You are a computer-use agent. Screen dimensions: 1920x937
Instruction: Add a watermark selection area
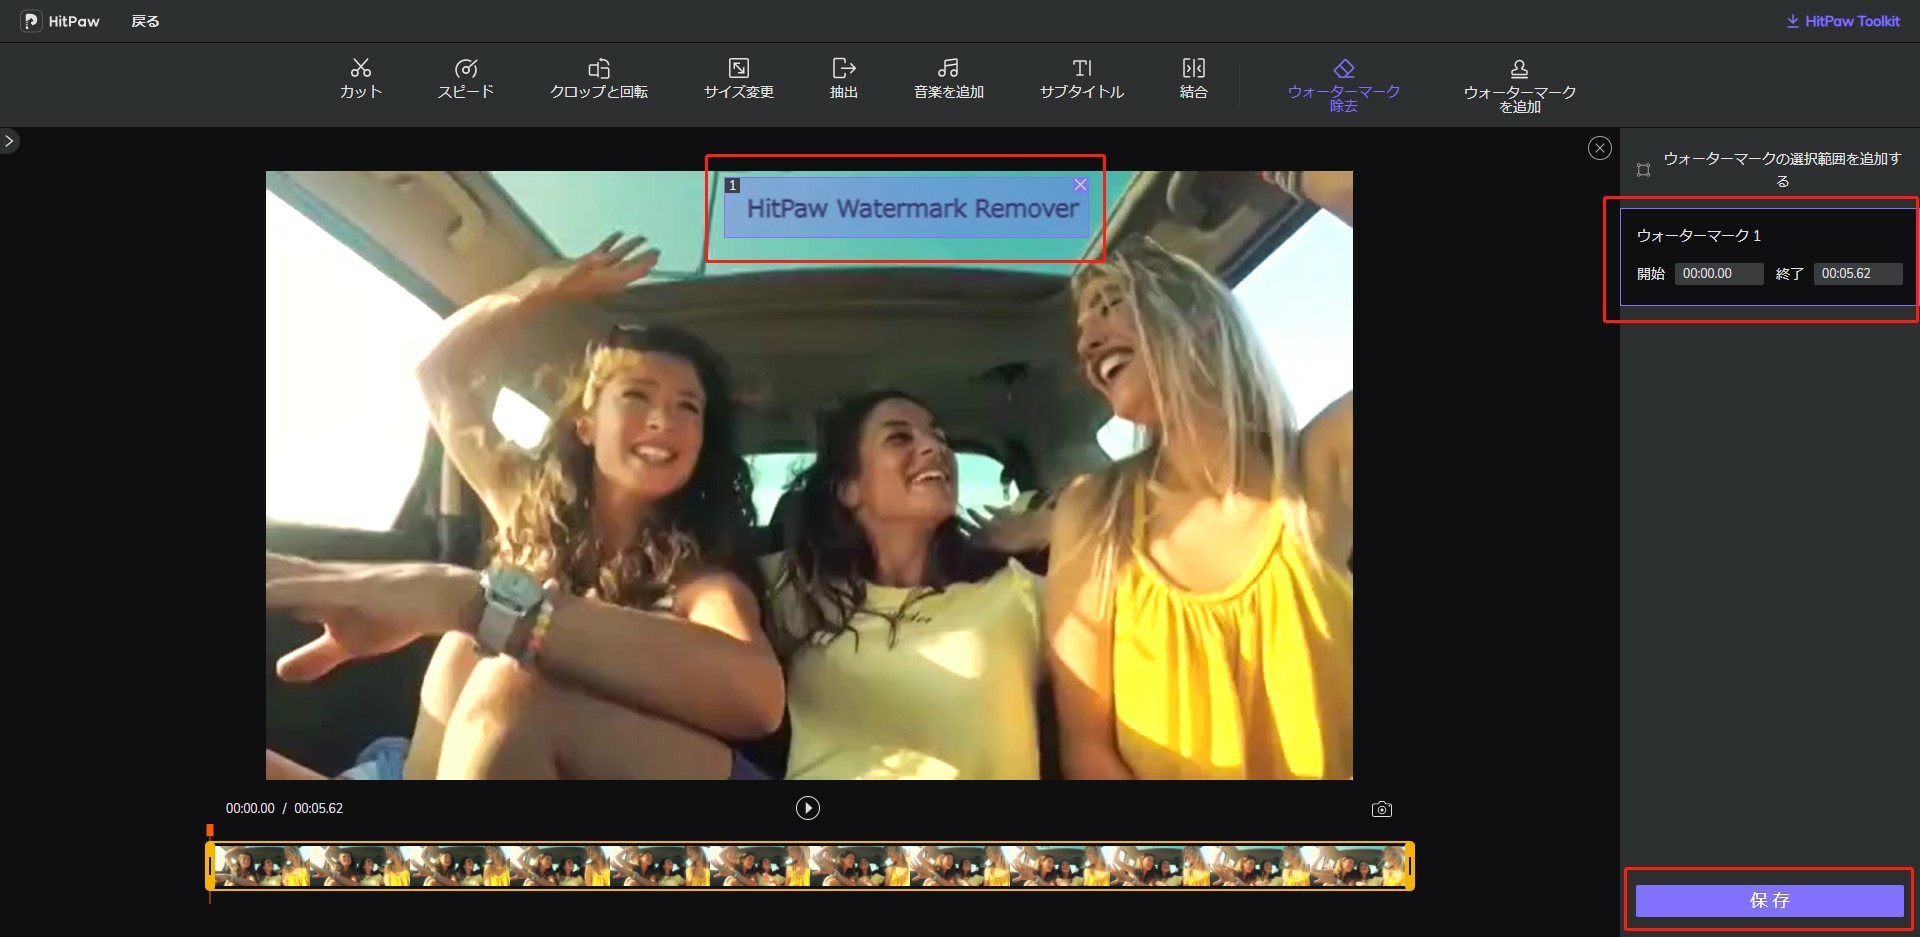pos(1769,170)
